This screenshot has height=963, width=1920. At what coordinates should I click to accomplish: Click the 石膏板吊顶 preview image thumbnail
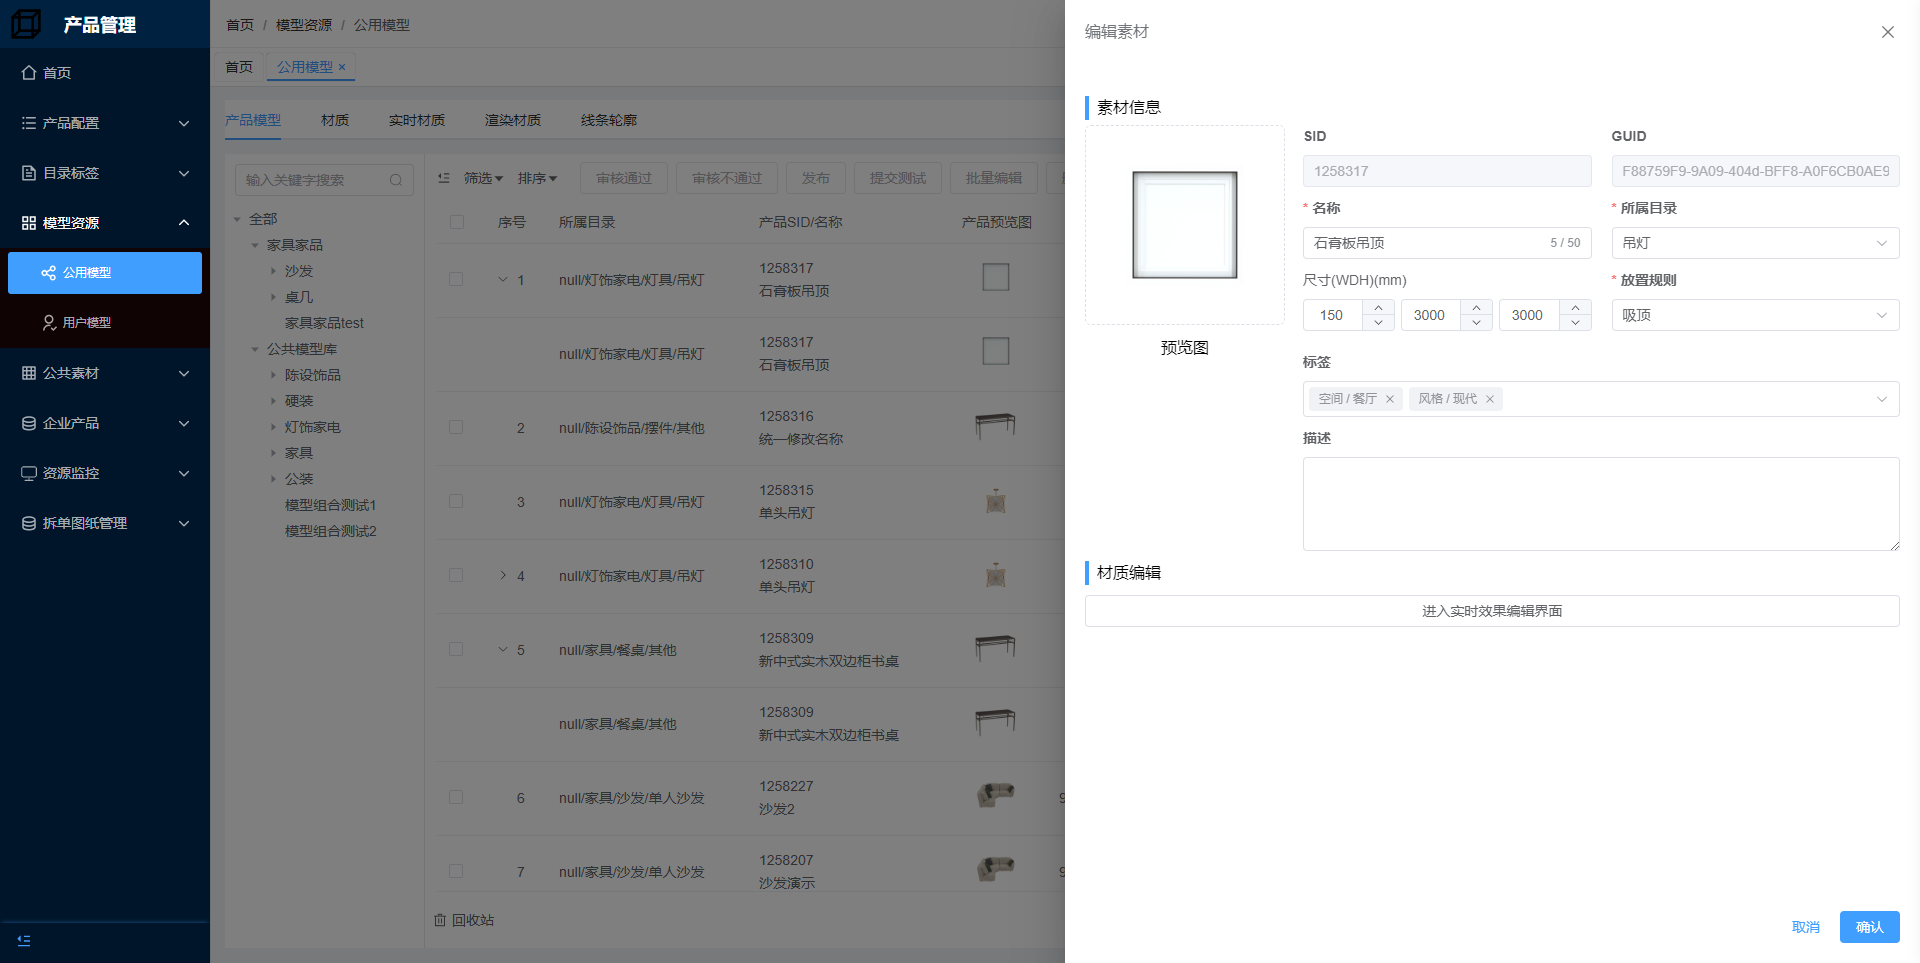(1185, 225)
